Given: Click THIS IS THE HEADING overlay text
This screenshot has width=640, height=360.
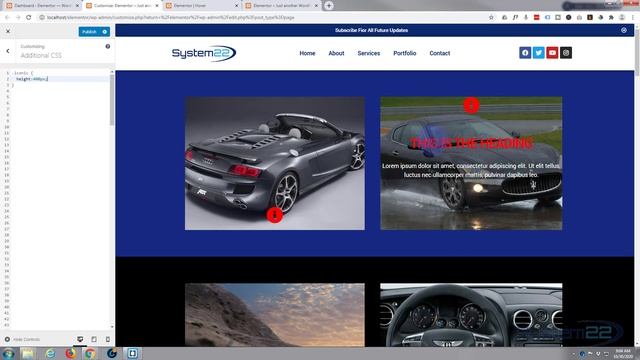Looking at the screenshot, I should tap(471, 143).
